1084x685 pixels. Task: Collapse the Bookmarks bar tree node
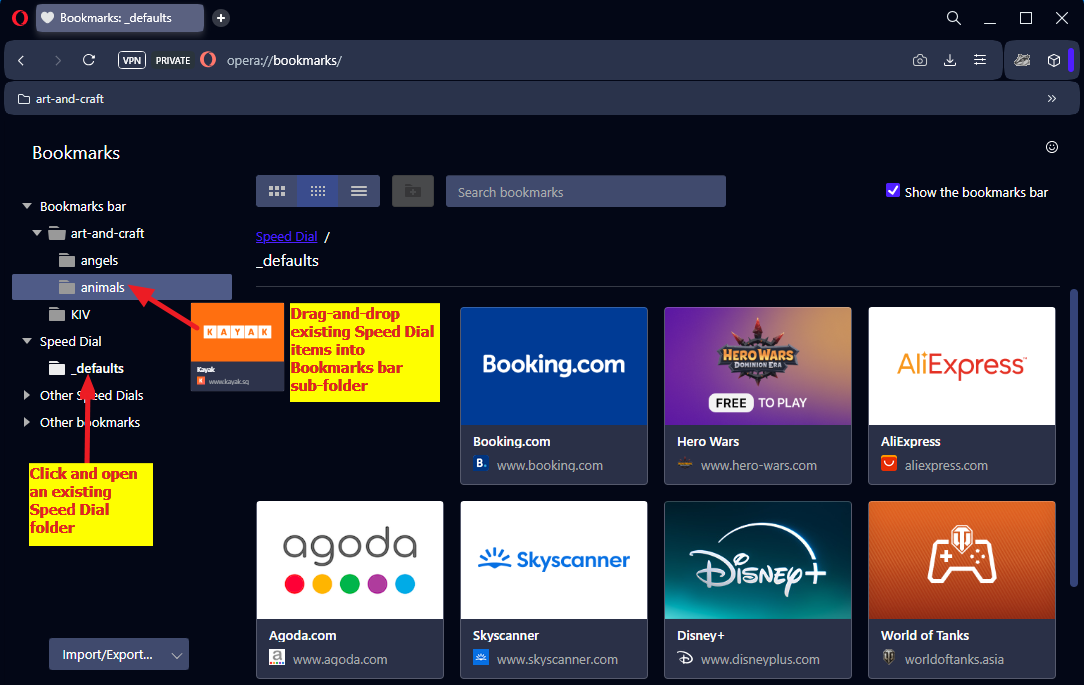pos(27,206)
